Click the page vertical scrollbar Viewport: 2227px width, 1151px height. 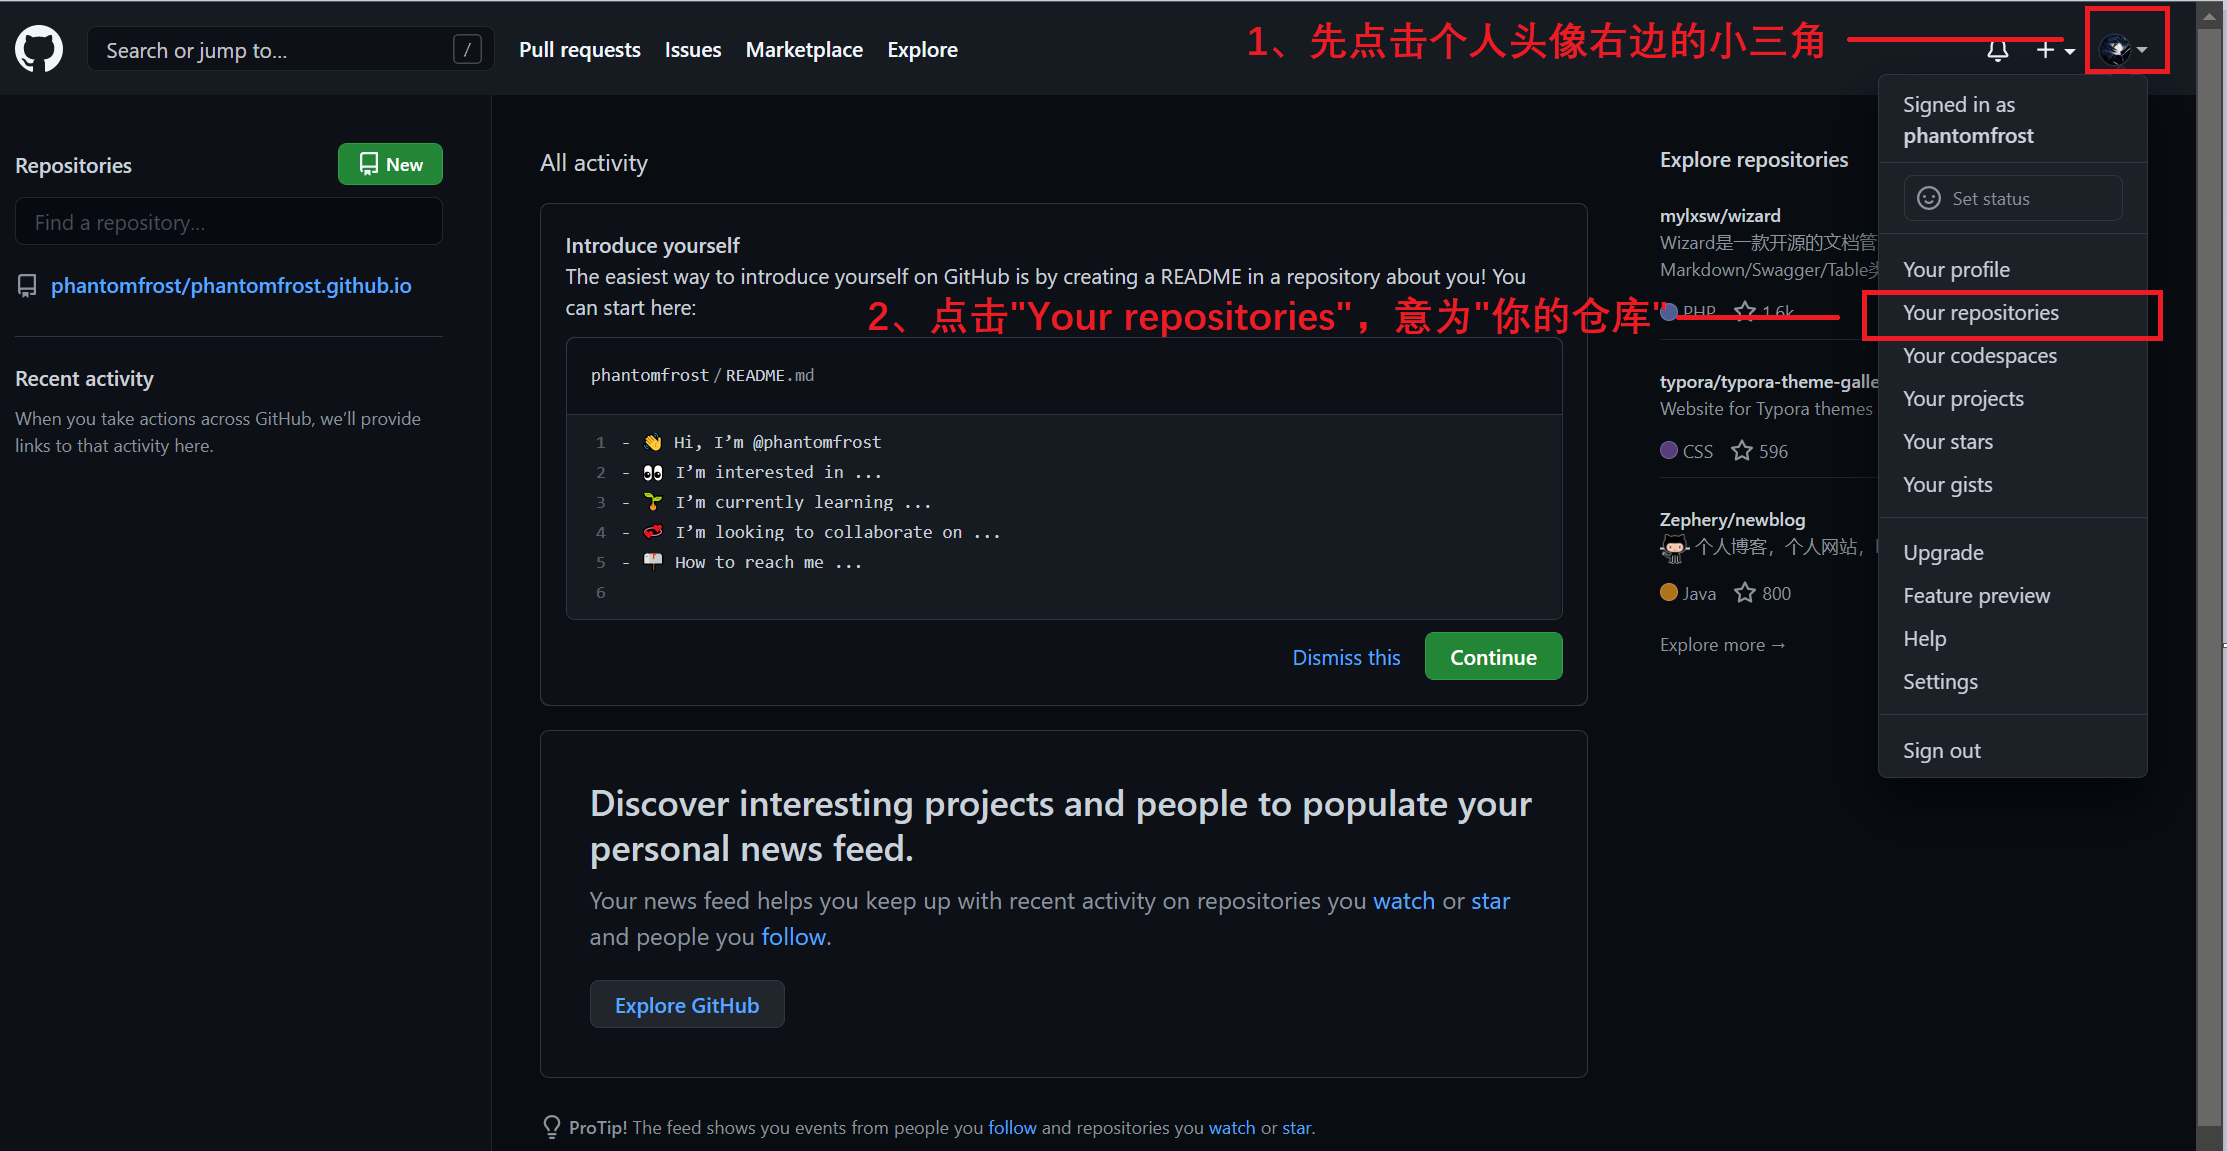(2210, 575)
